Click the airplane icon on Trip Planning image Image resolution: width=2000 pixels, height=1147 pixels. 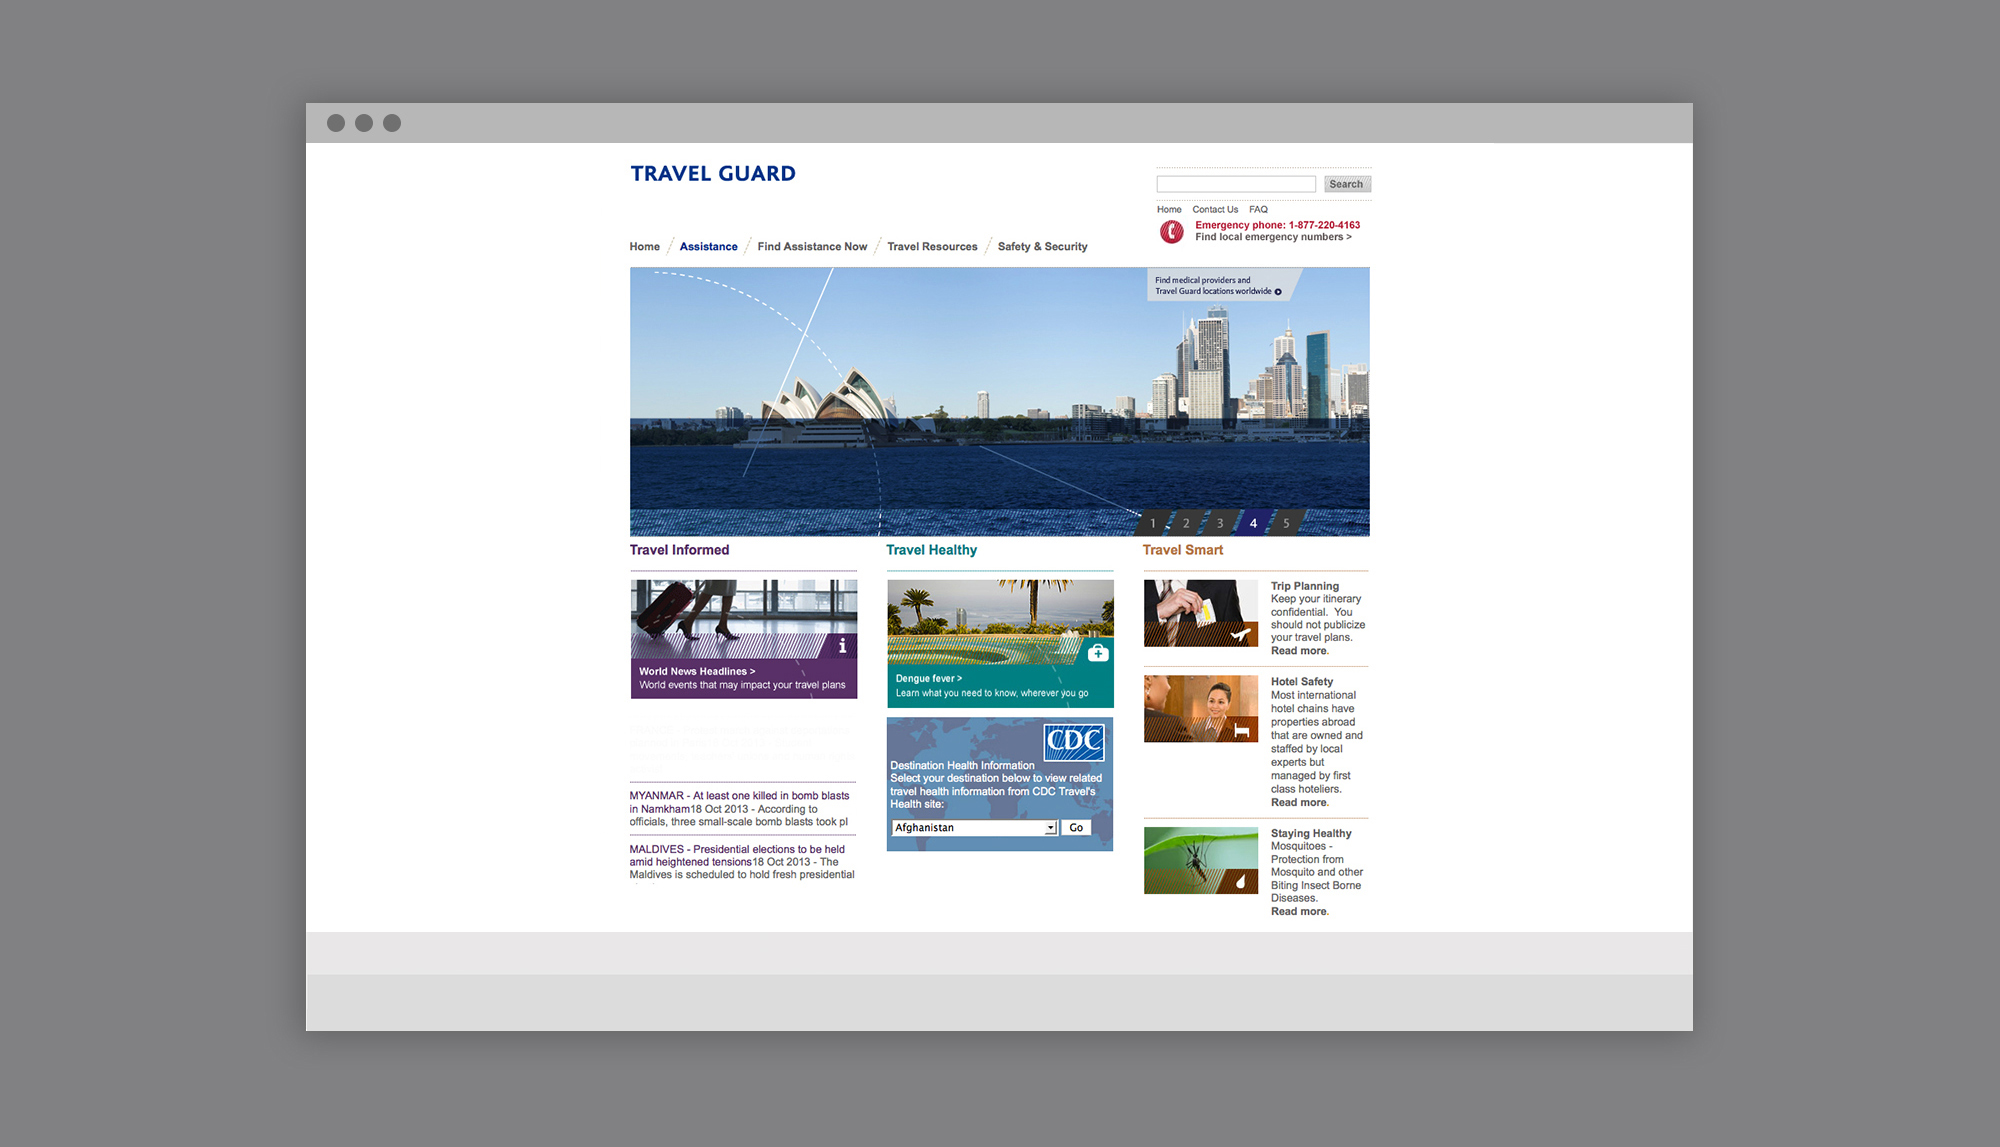[1240, 634]
